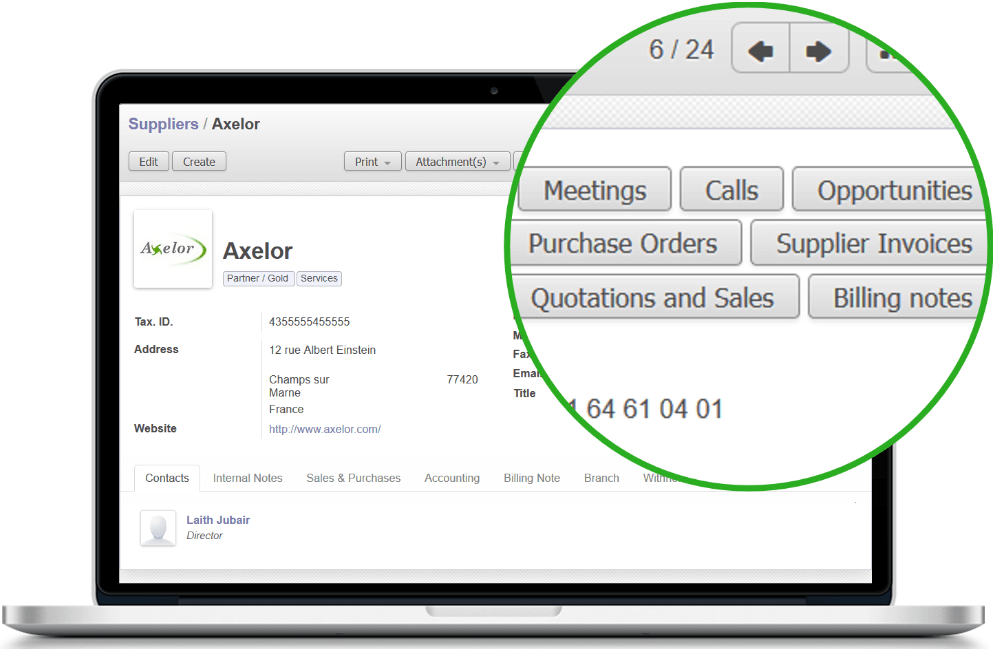Open the Calls button

click(x=732, y=190)
